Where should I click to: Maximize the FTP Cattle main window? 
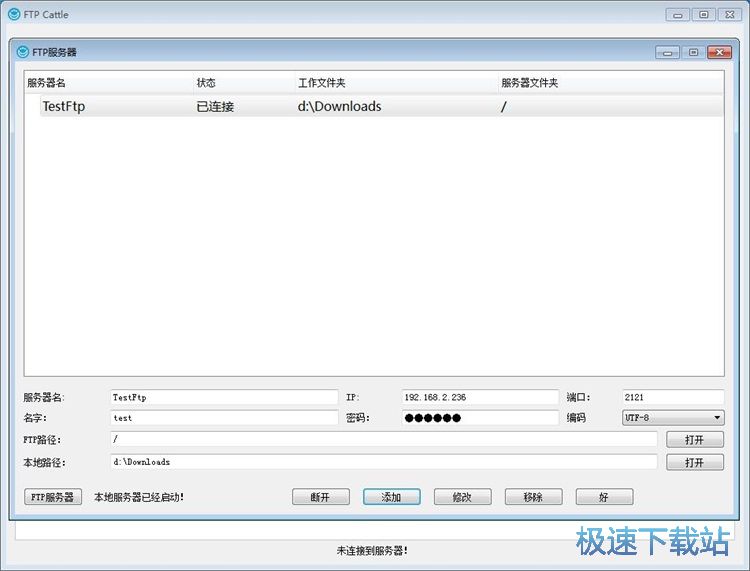tap(704, 15)
